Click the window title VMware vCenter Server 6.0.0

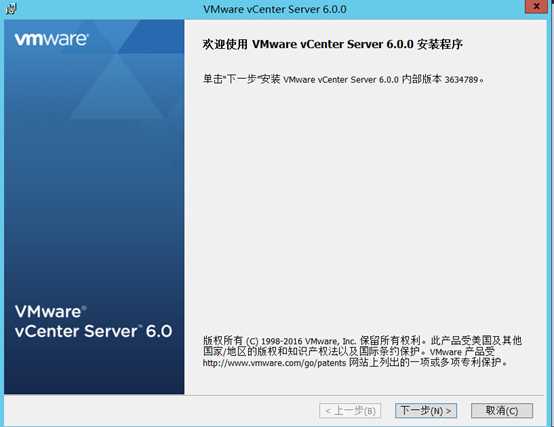[275, 9]
